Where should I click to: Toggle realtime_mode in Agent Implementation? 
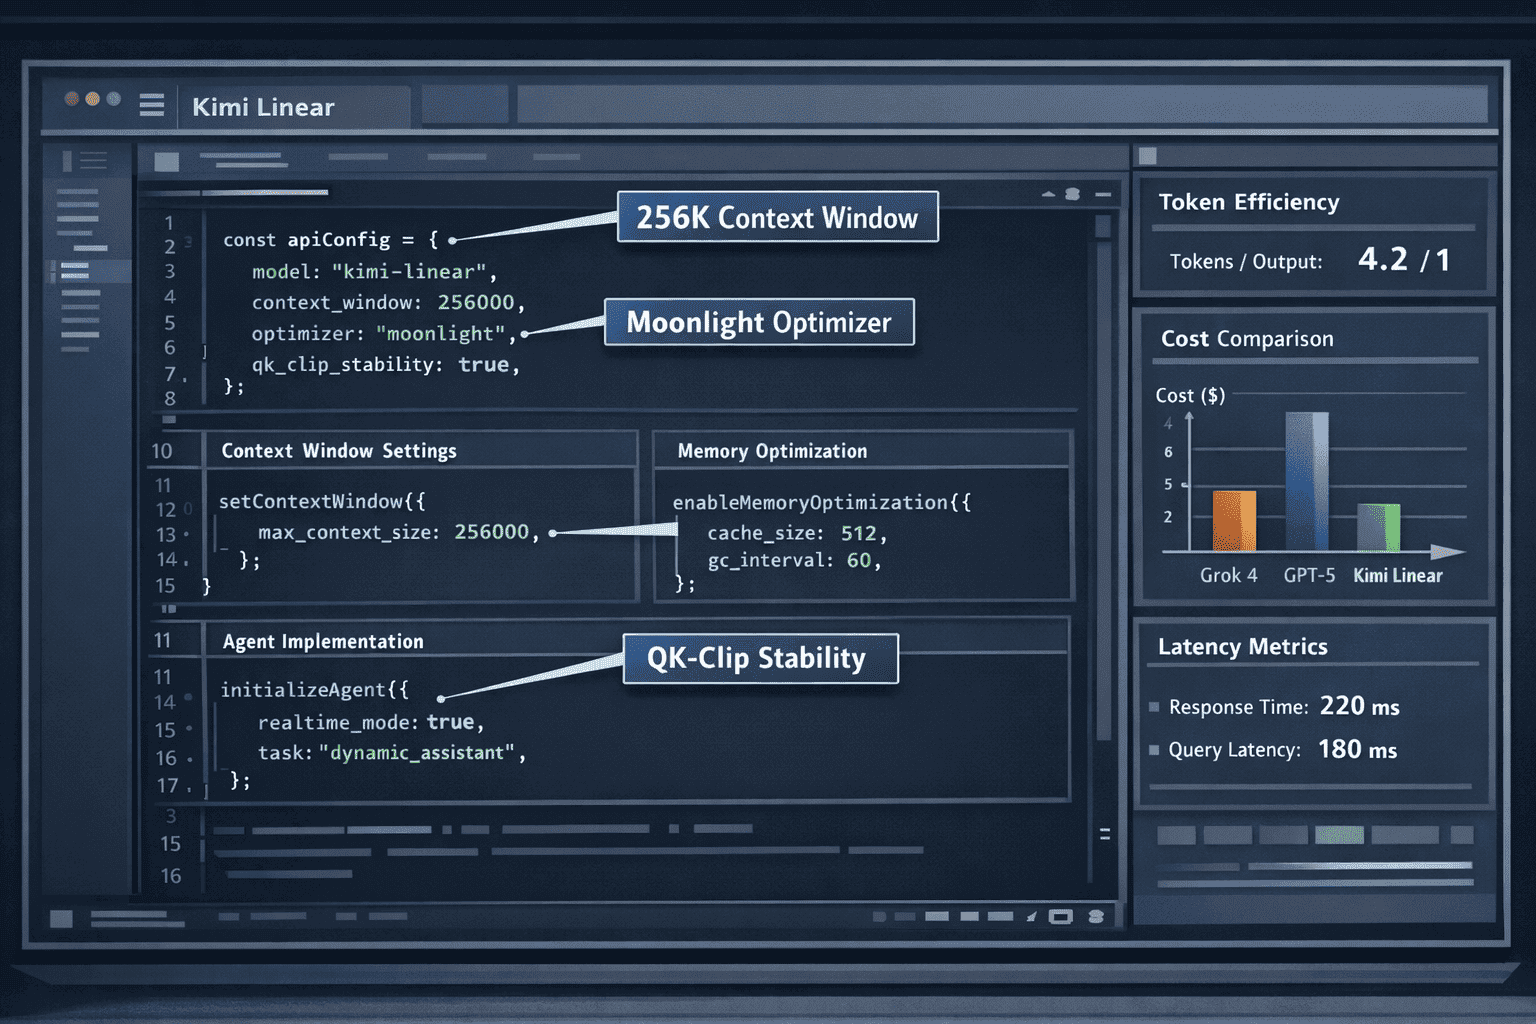pos(454,721)
